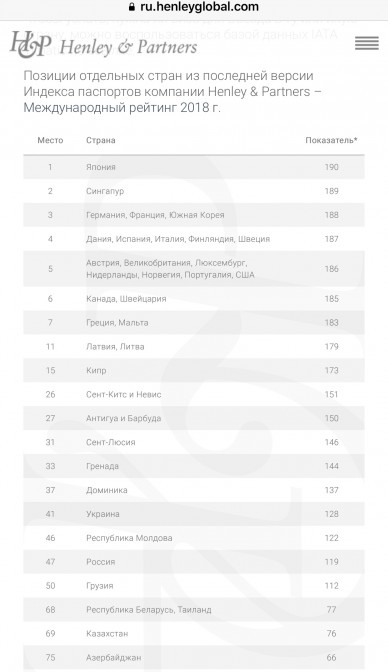The height and width of the screenshot is (672, 388).
Task: Click the Канада, Швейцария row
Action: coord(194,299)
